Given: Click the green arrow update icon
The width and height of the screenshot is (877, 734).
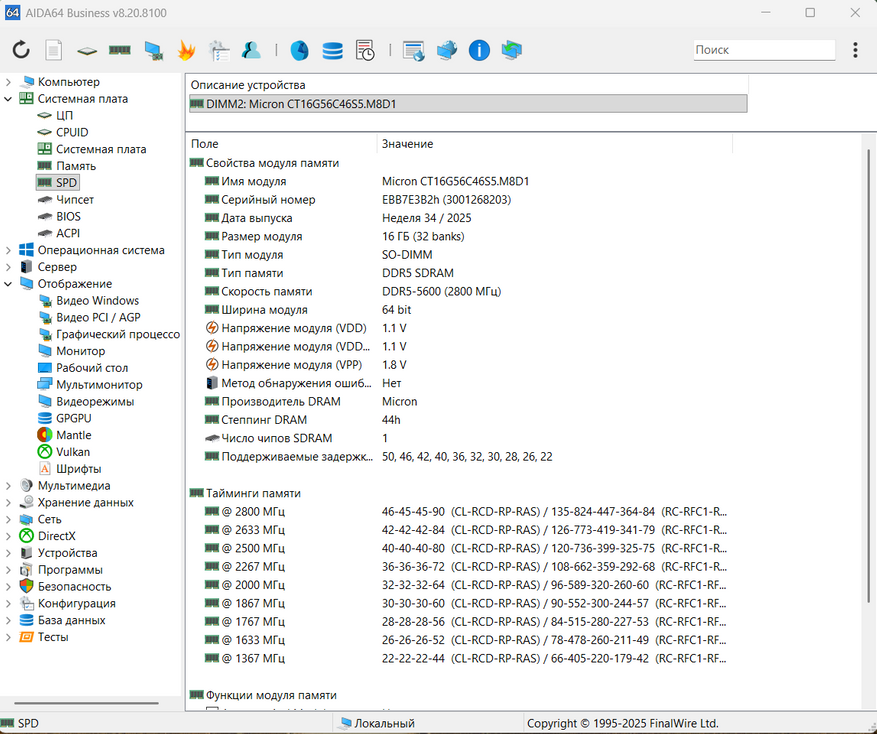Looking at the screenshot, I should 512,50.
